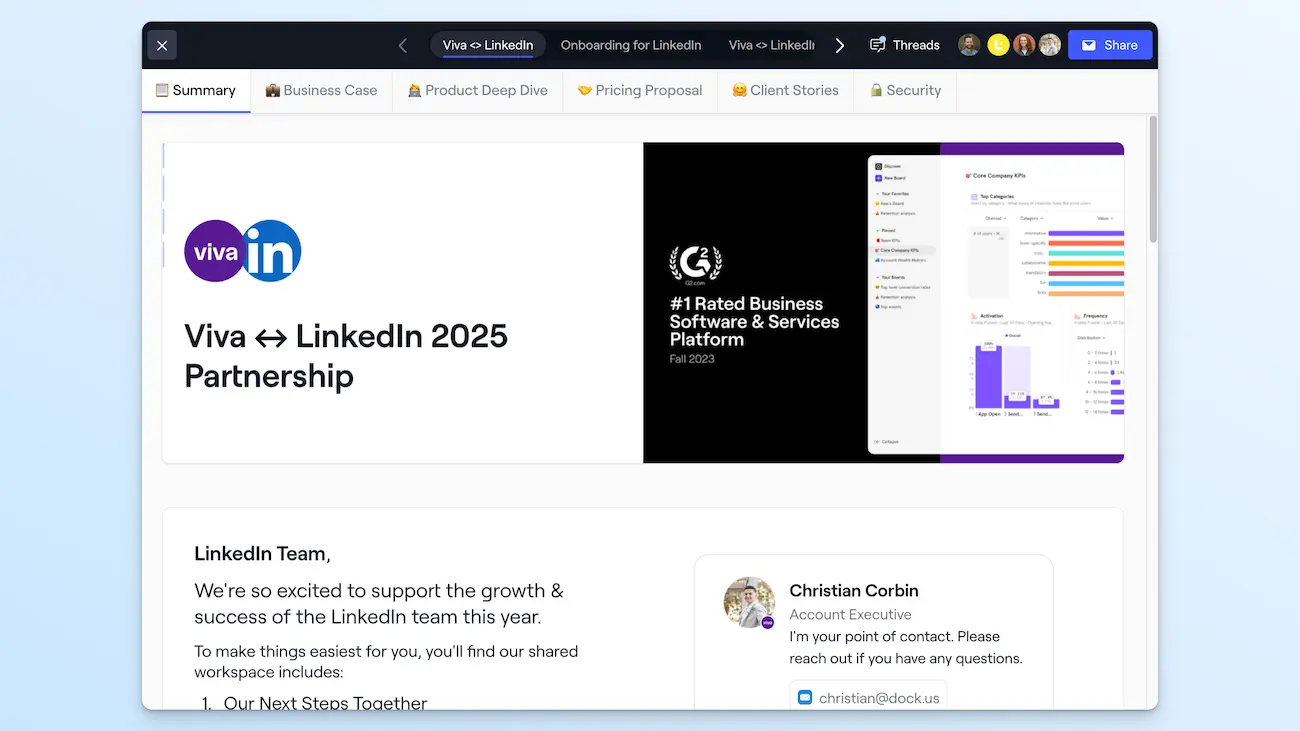Switch to the Security tab
This screenshot has width=1300, height=731.
coord(905,90)
